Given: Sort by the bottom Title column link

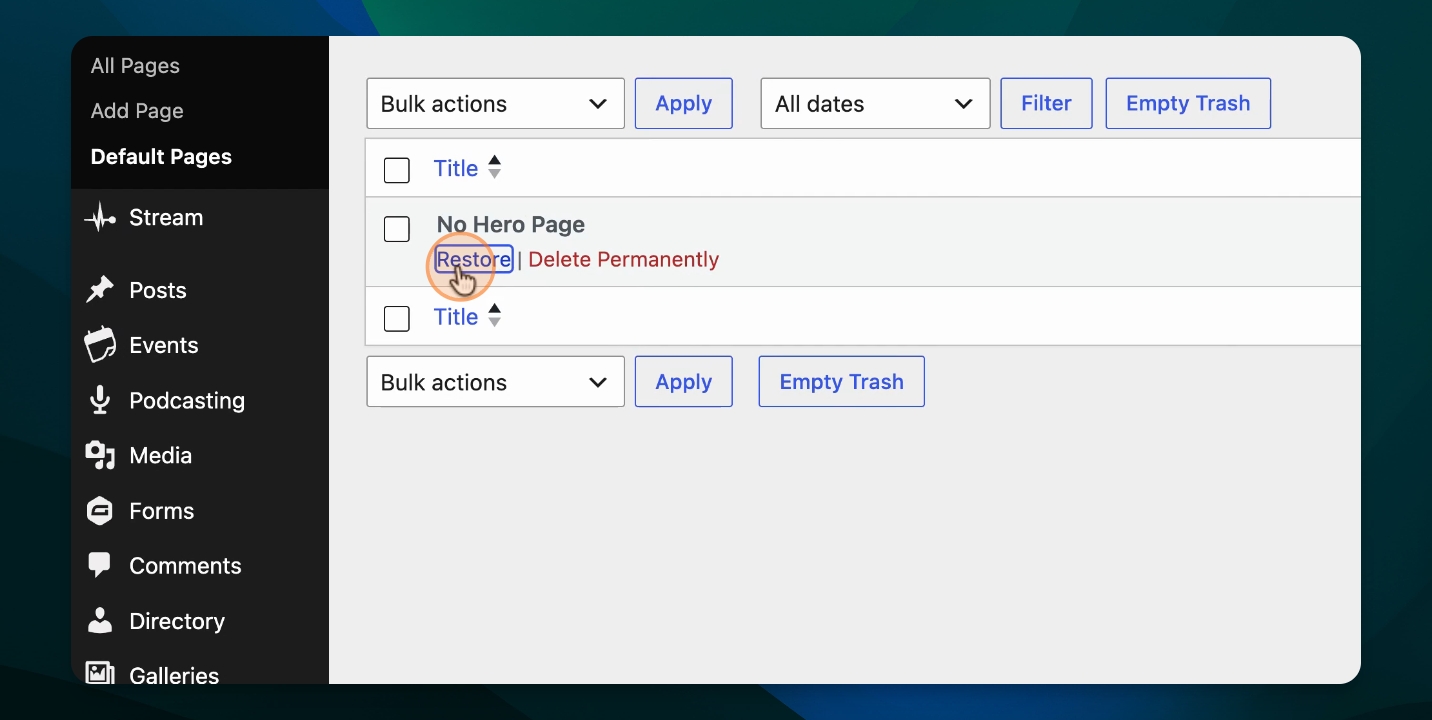Looking at the screenshot, I should (x=456, y=317).
